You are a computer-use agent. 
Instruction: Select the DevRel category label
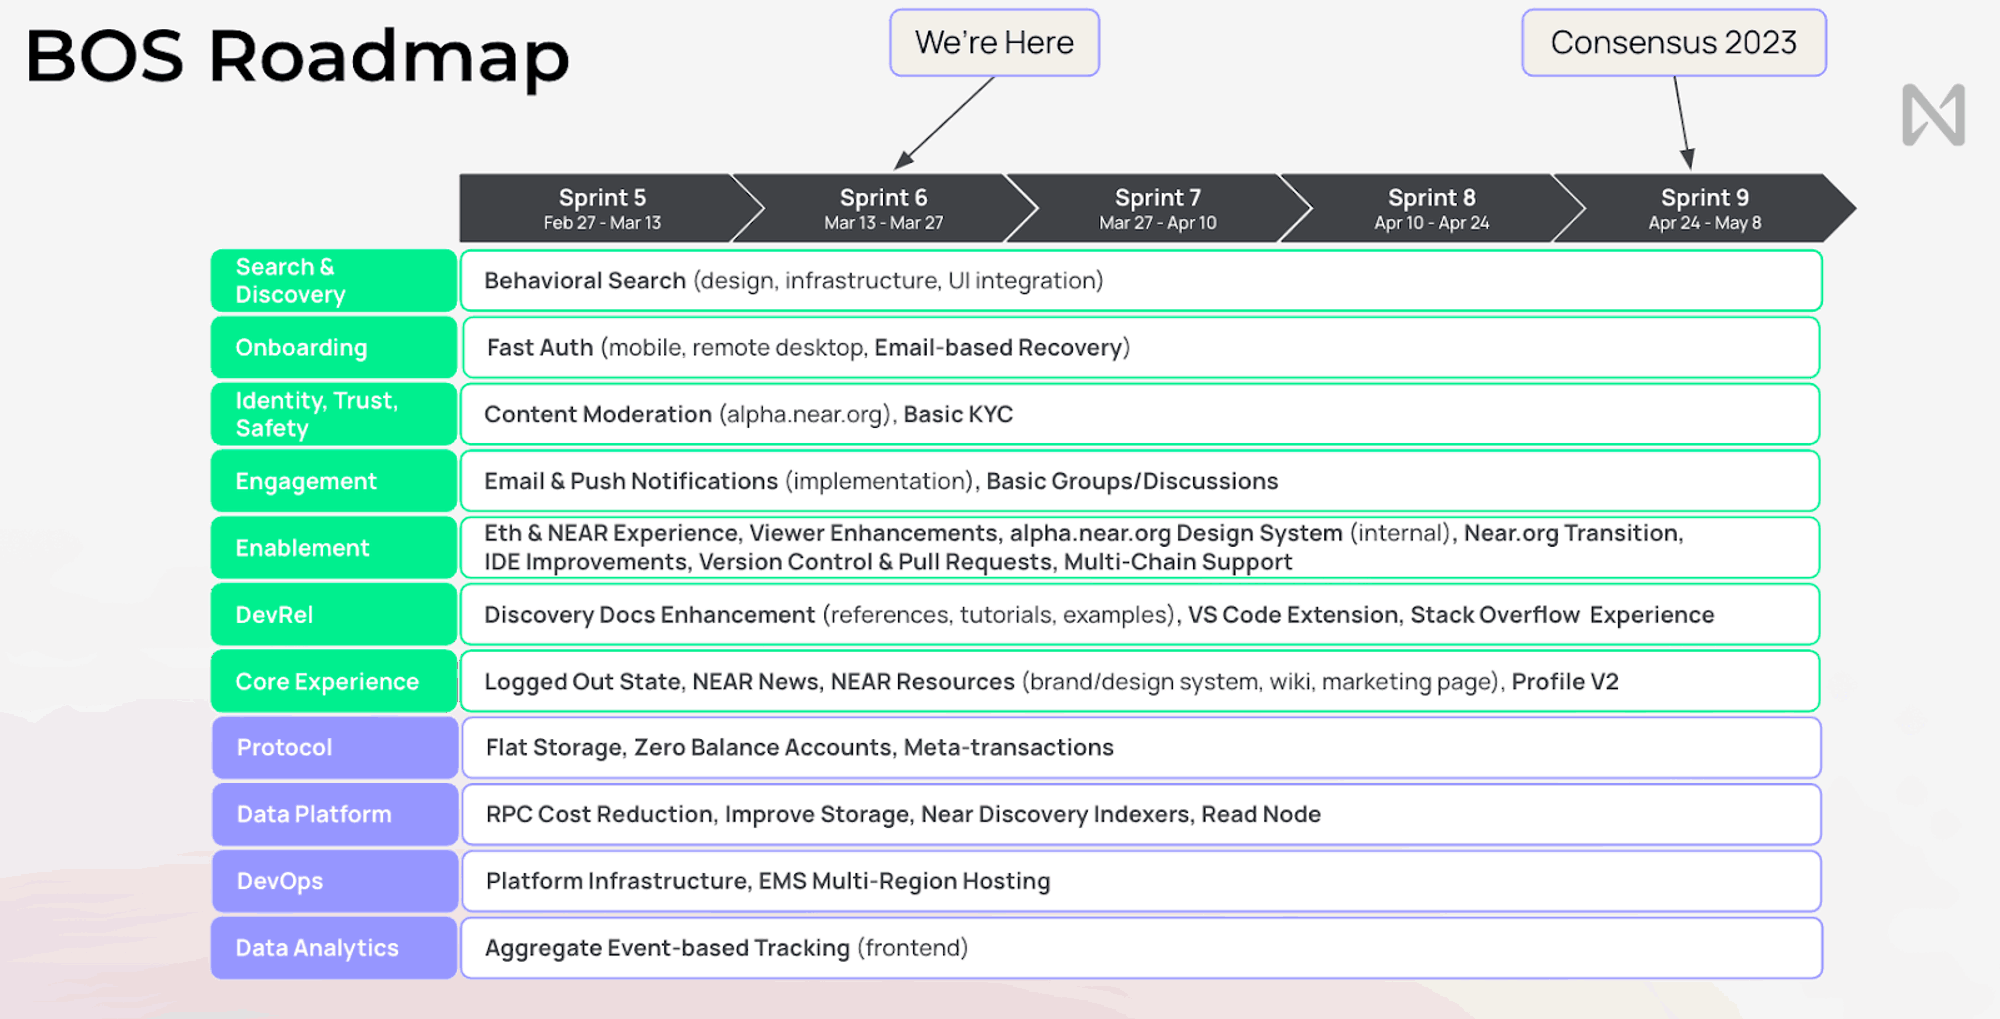(333, 615)
